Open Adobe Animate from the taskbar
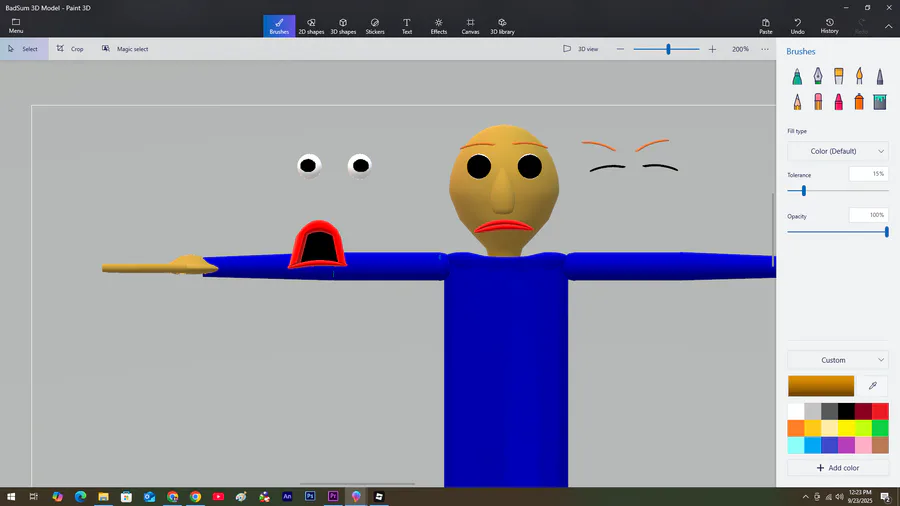 (x=287, y=497)
